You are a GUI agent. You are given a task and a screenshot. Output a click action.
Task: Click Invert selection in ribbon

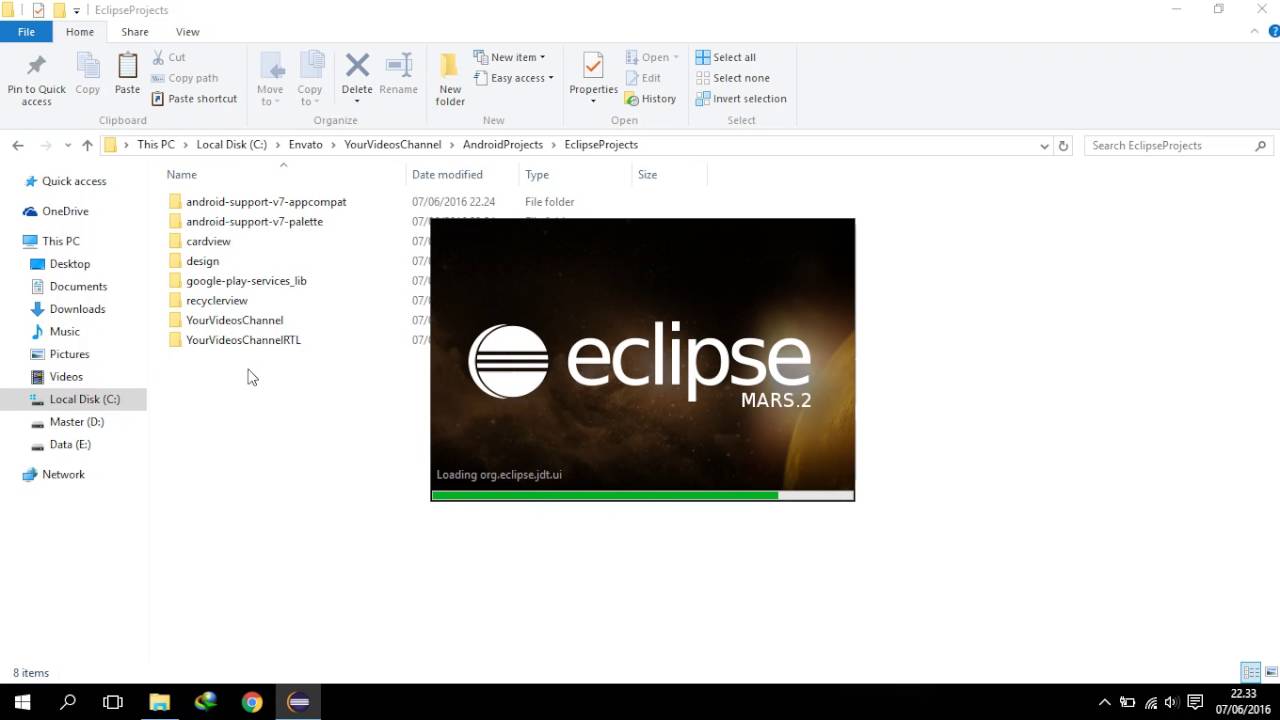coord(741,99)
